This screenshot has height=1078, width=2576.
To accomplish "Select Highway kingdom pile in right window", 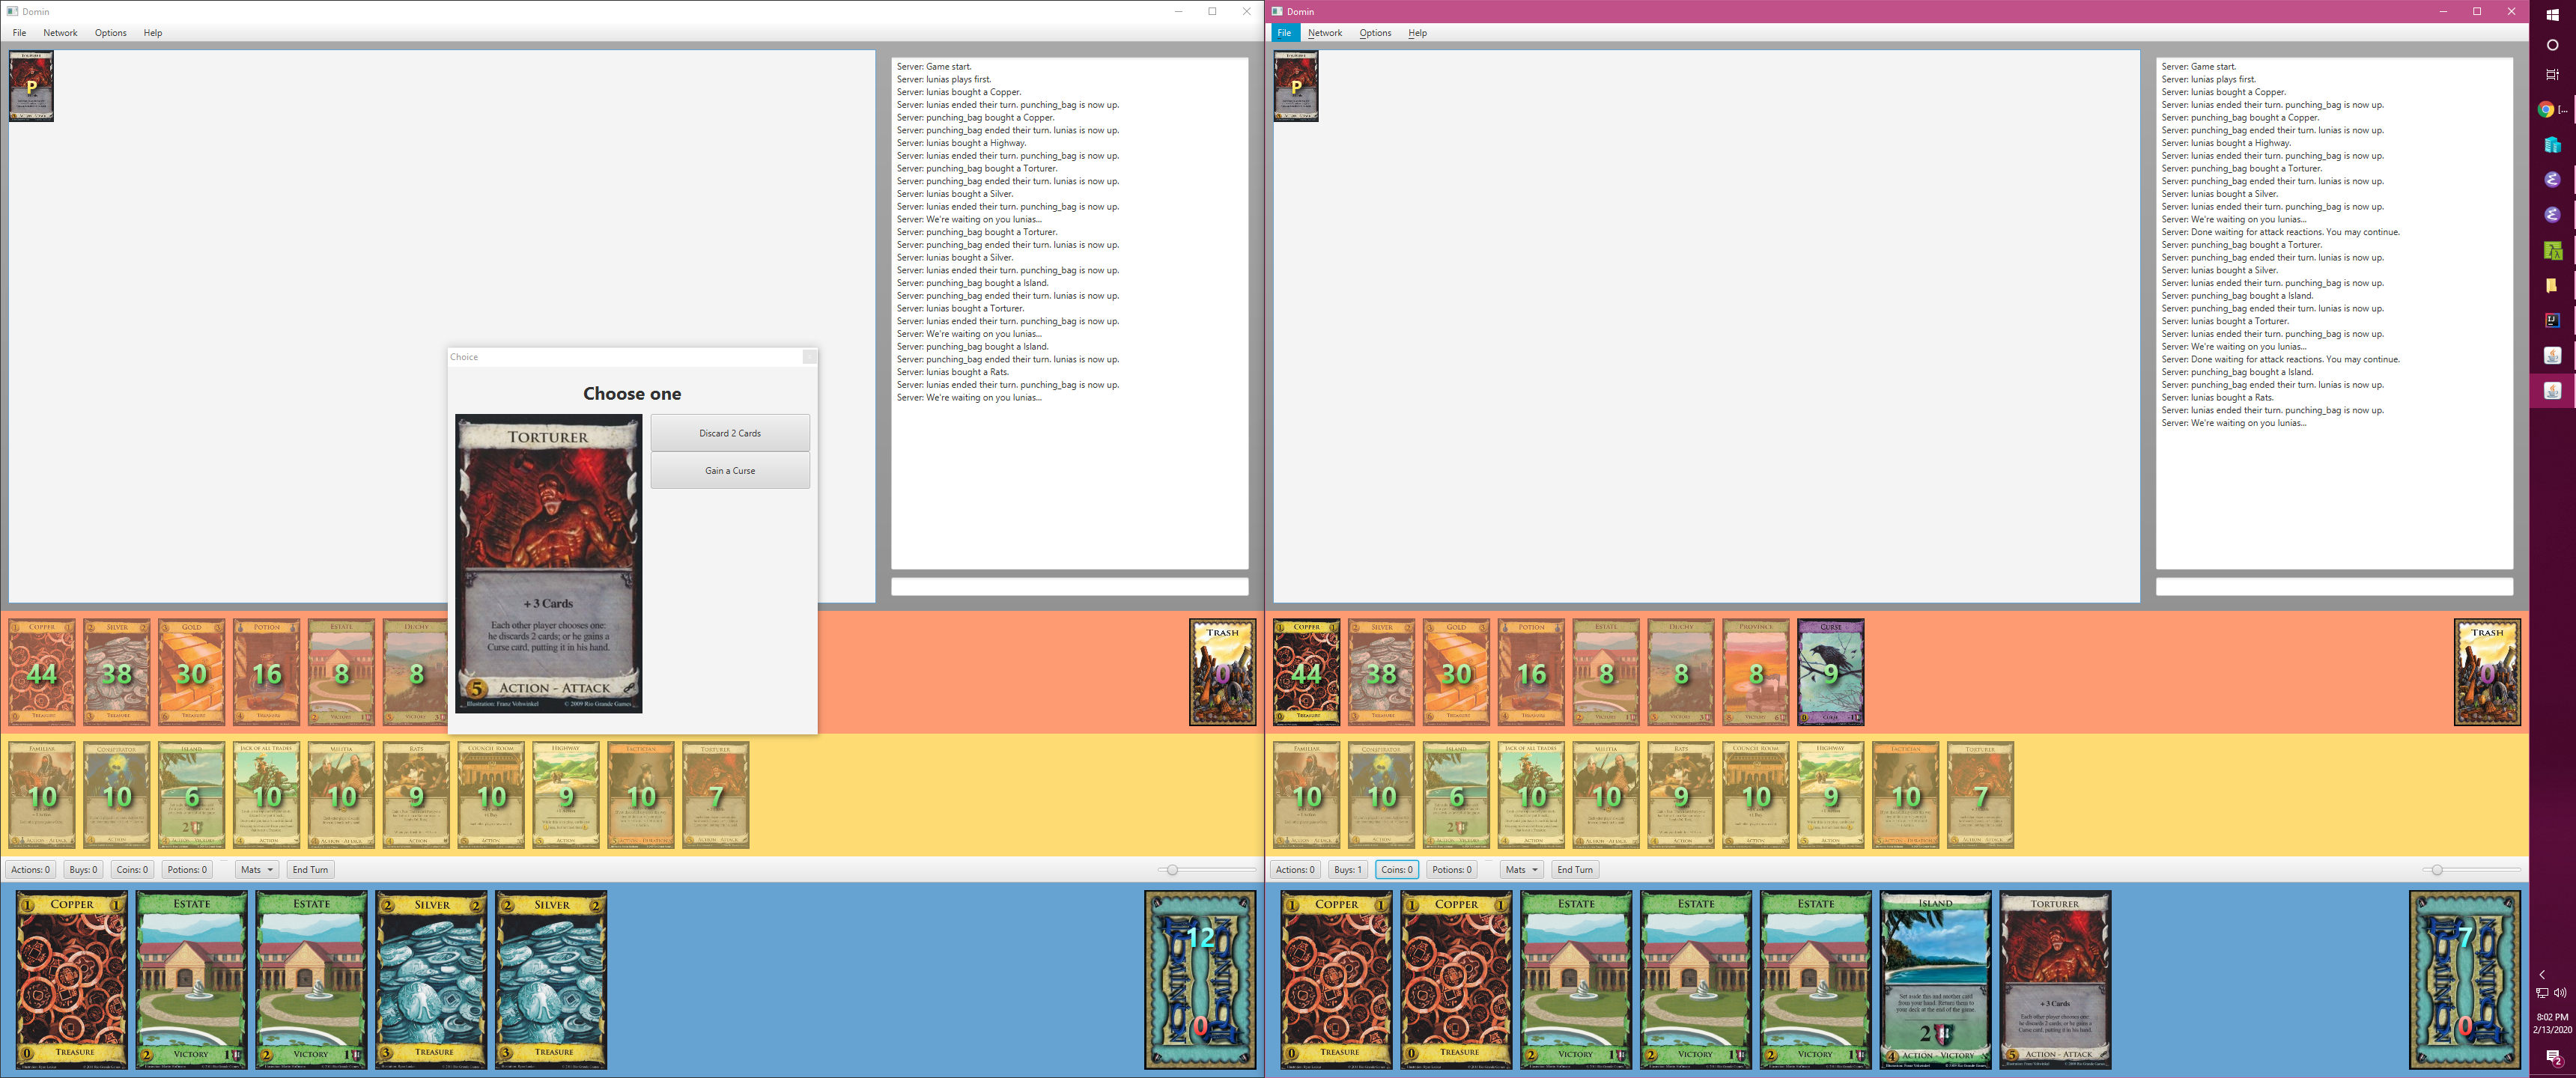I will 1831,795.
